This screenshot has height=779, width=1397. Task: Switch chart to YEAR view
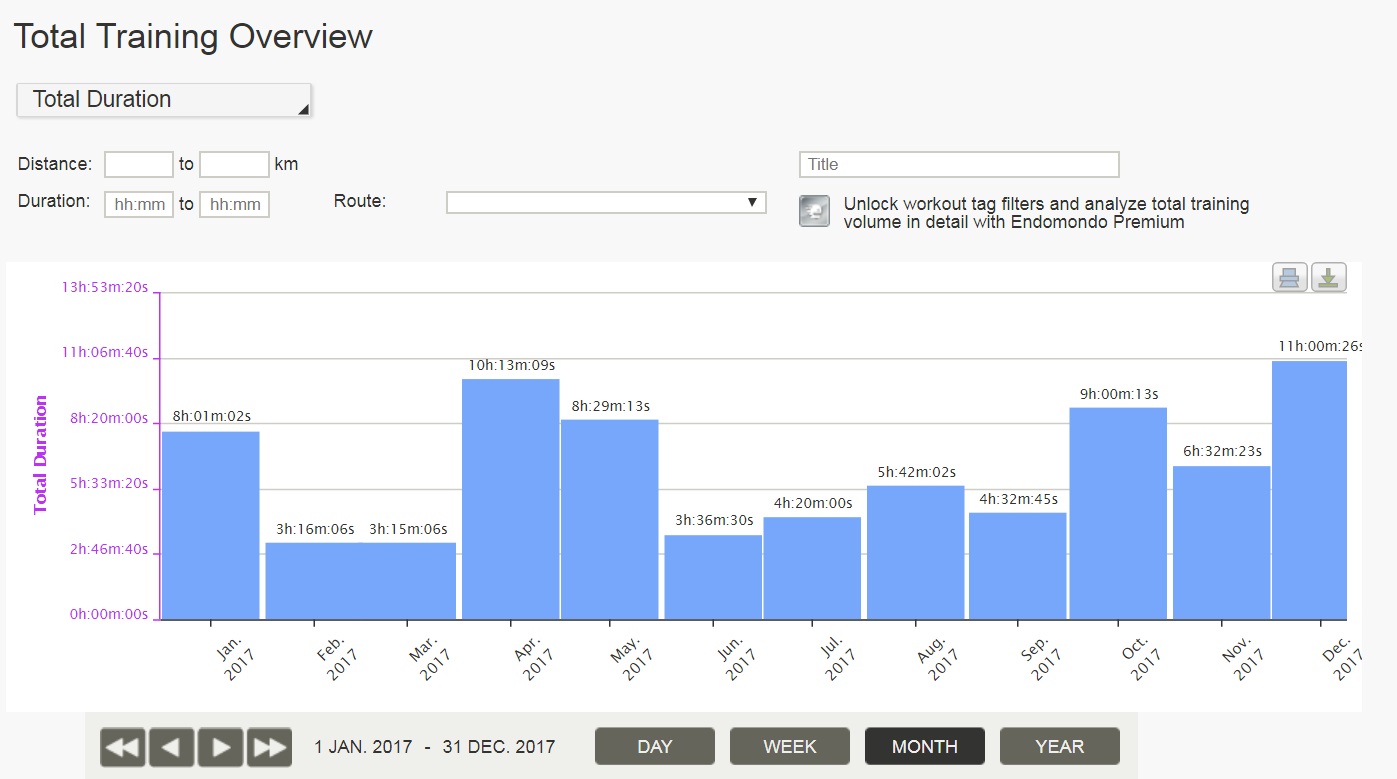(x=1060, y=746)
